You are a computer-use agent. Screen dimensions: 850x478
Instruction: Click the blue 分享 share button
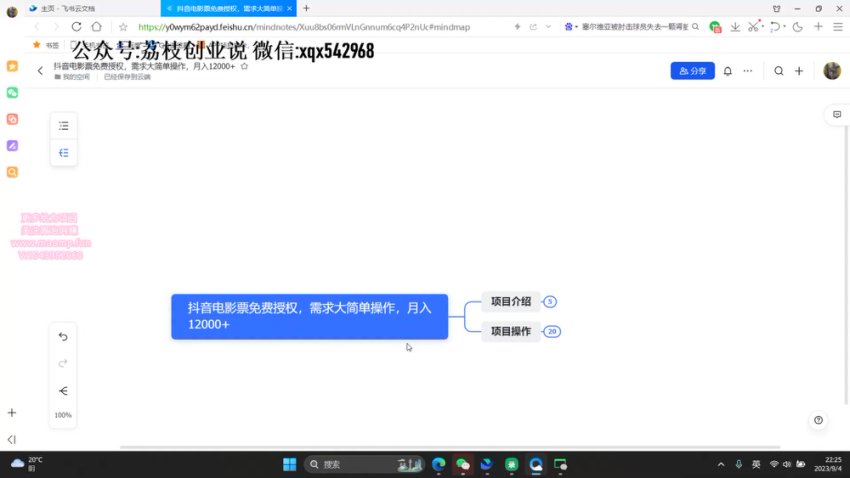pos(692,71)
